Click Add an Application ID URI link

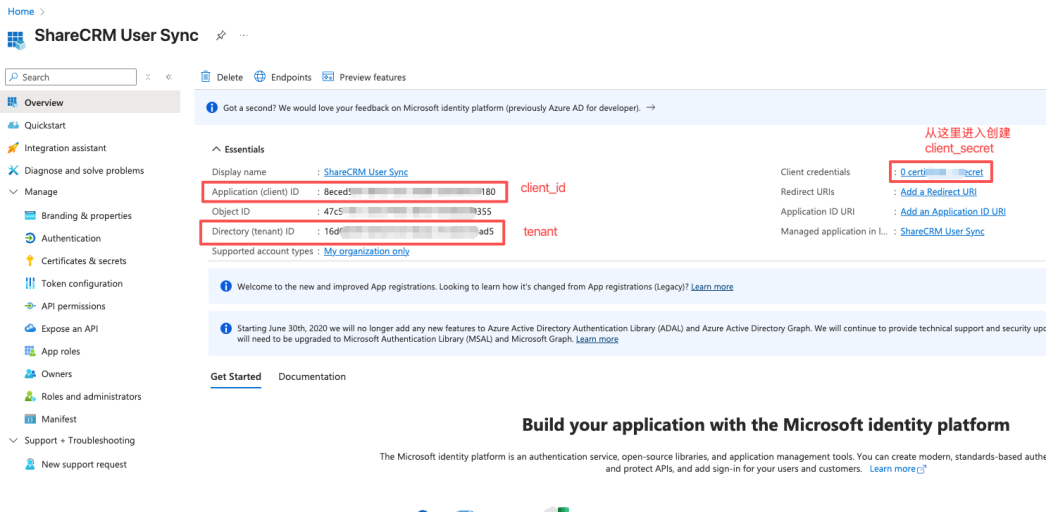point(953,212)
